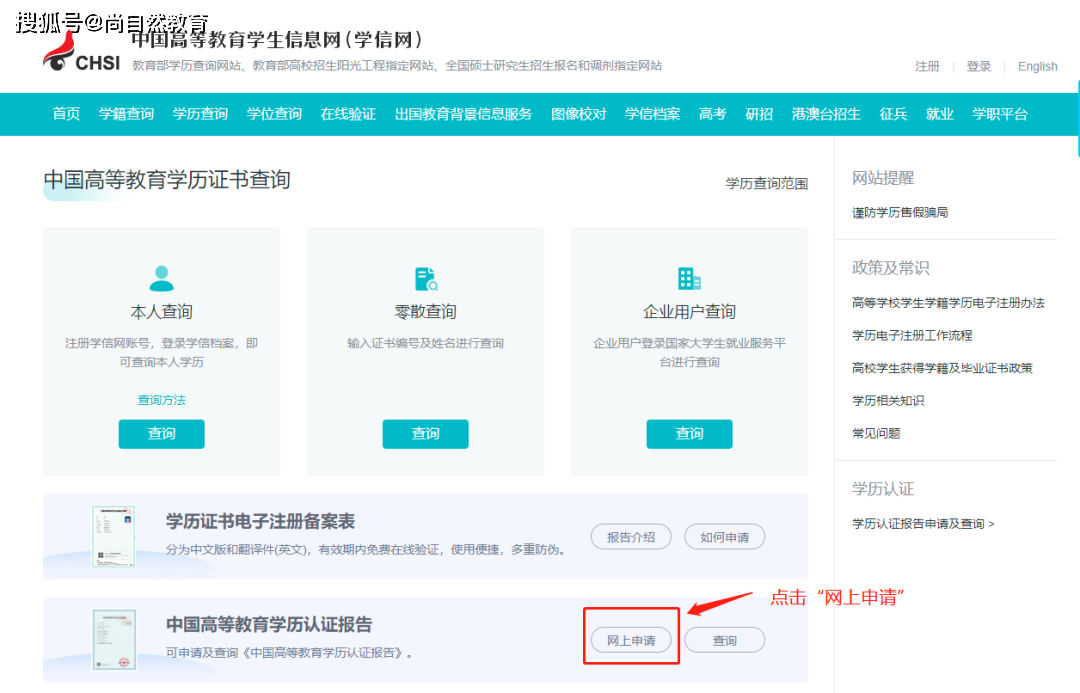Switch site language to English
Screen dimensions: 1080x693
[1037, 66]
